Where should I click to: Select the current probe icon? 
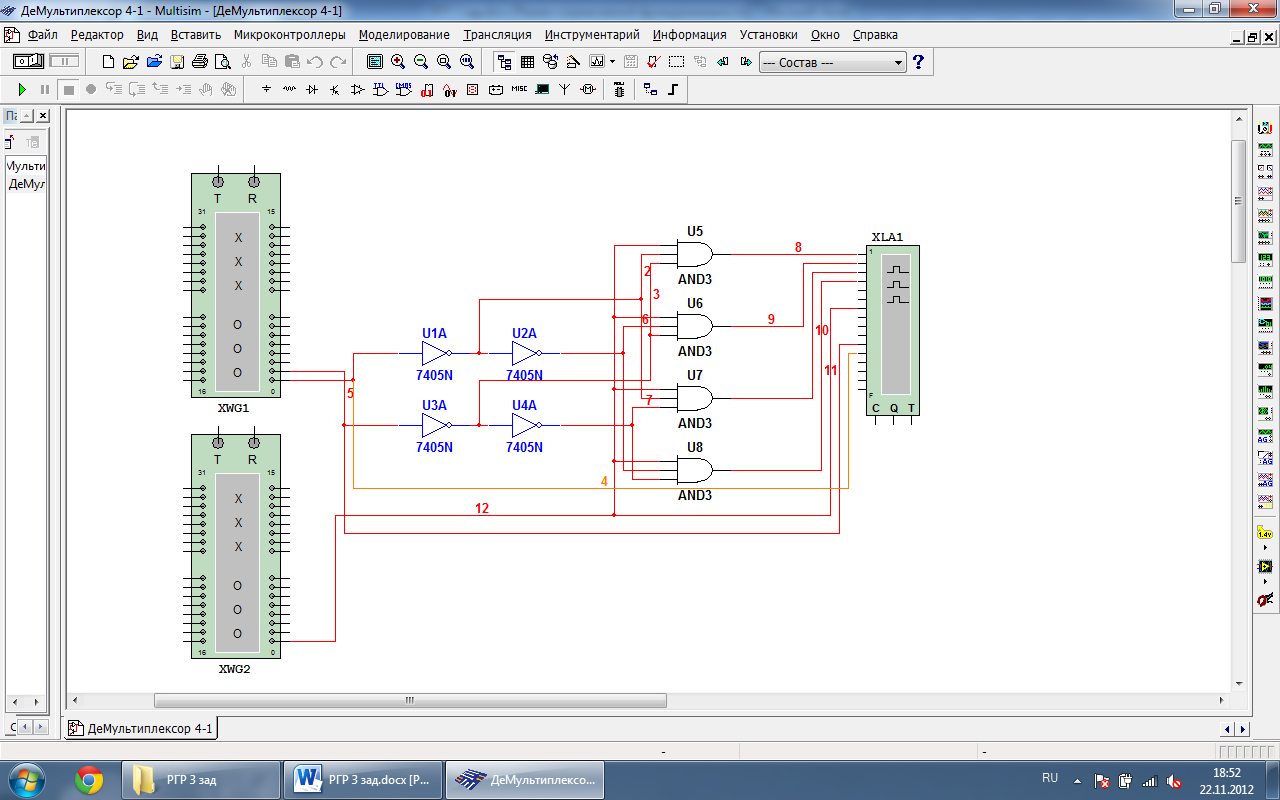[x=1265, y=600]
